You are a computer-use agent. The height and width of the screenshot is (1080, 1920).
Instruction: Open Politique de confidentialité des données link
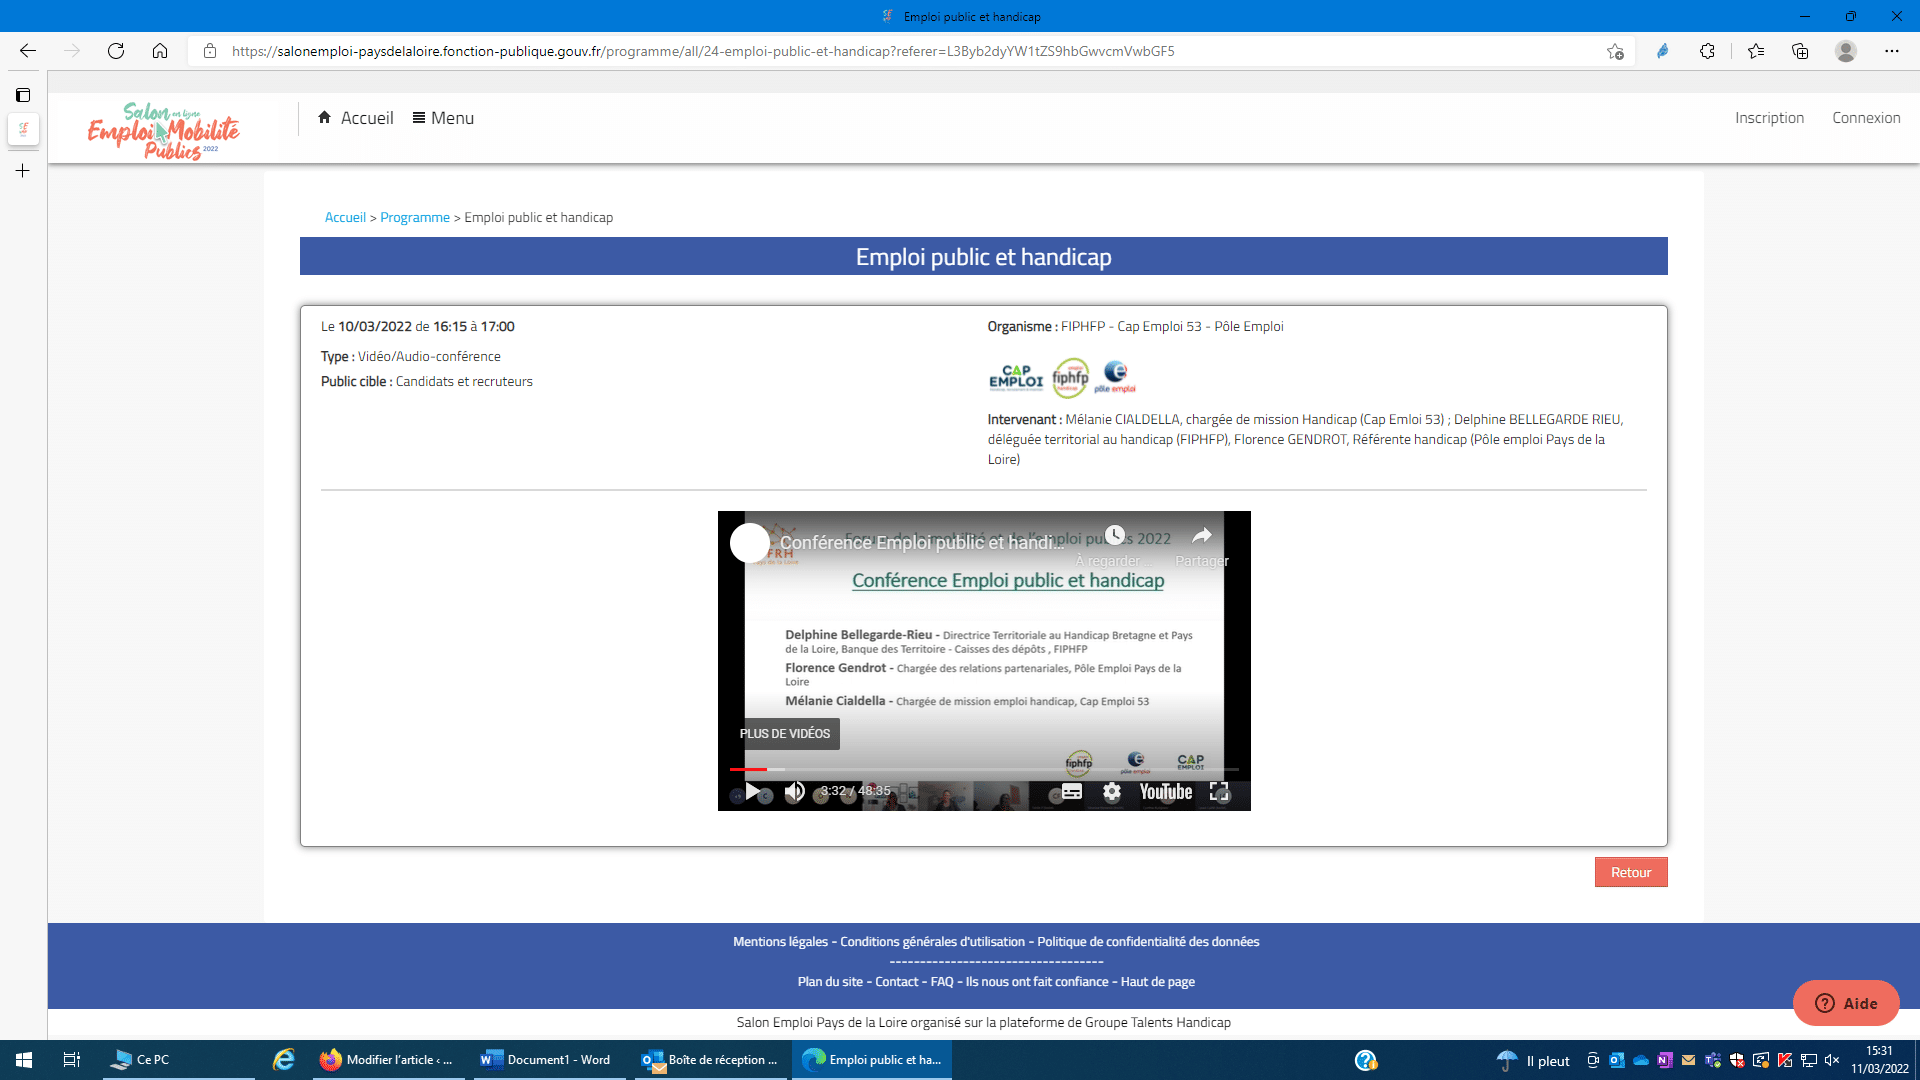[x=1148, y=942]
